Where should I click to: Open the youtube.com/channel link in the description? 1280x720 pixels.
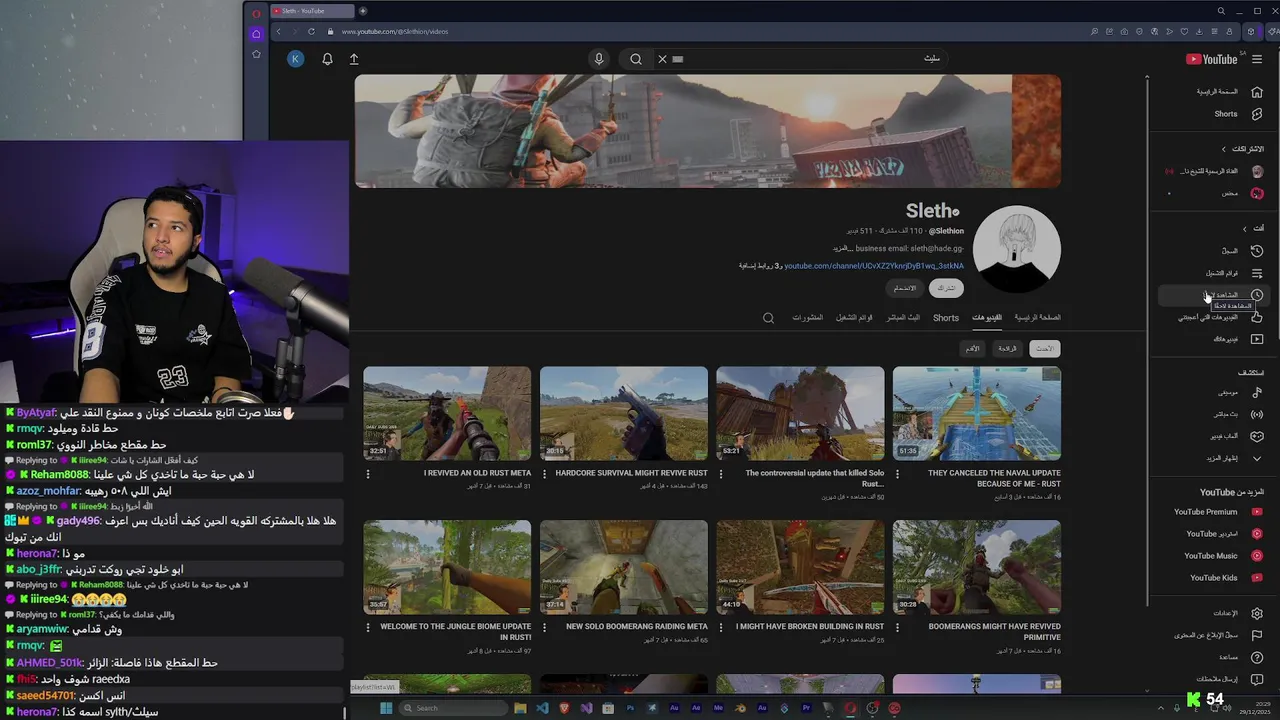pos(874,266)
